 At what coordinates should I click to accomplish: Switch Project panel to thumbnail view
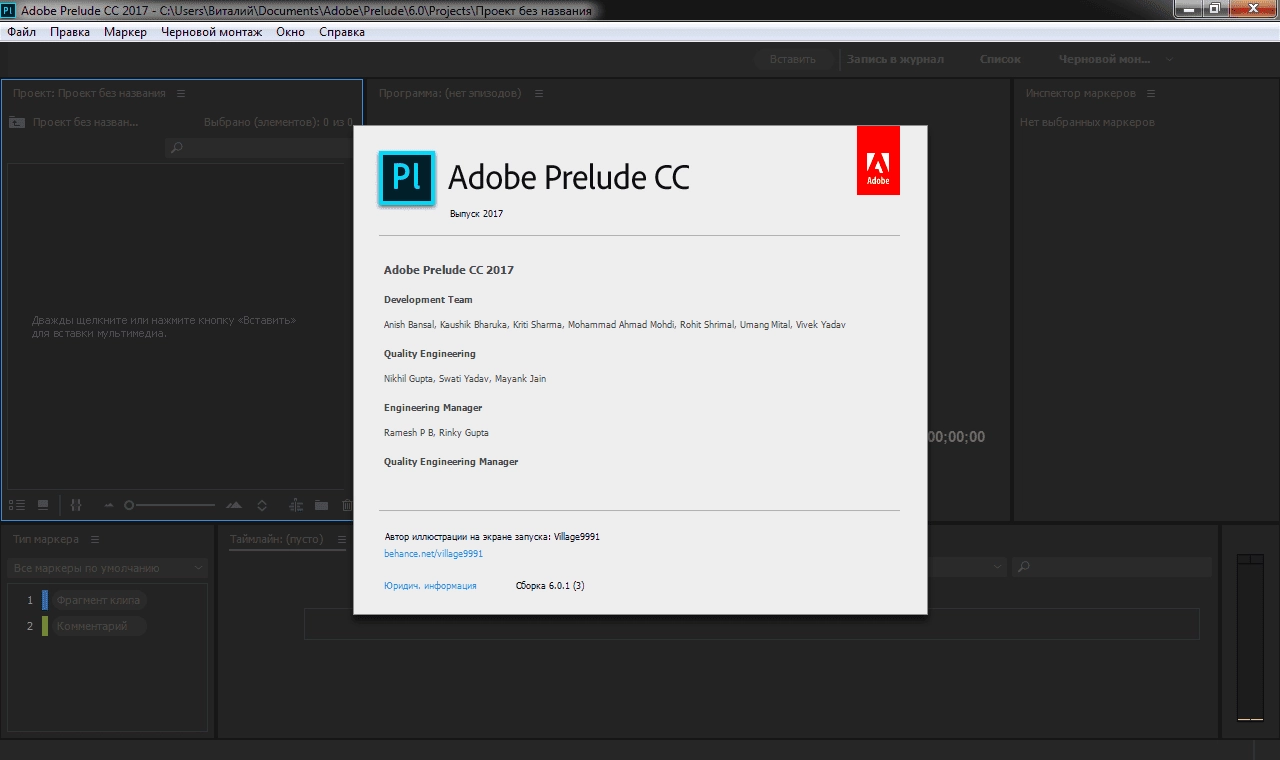(x=43, y=506)
